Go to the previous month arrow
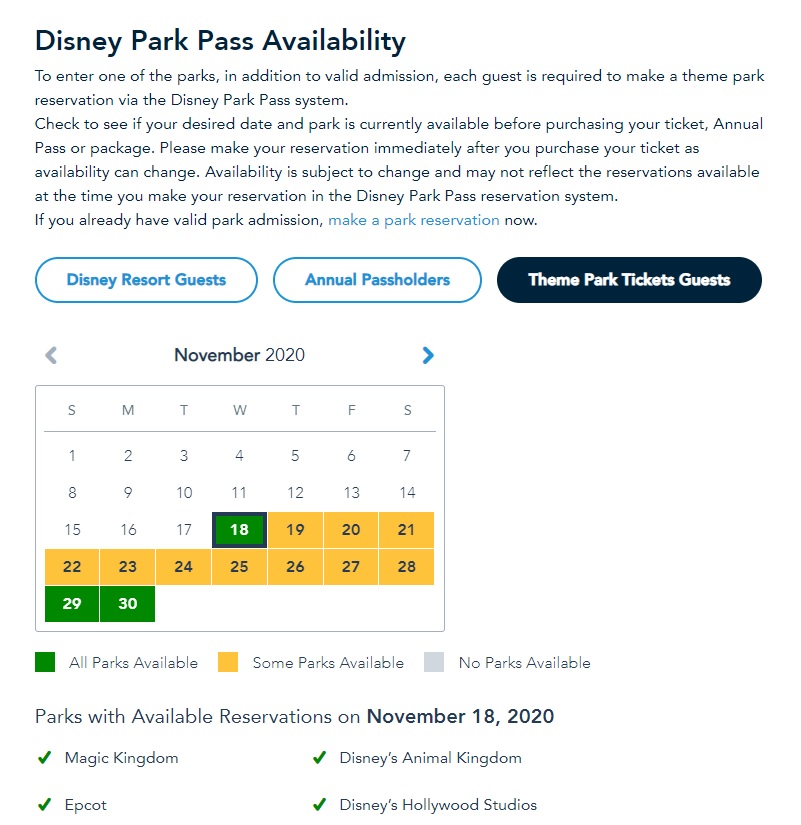 tap(52, 355)
